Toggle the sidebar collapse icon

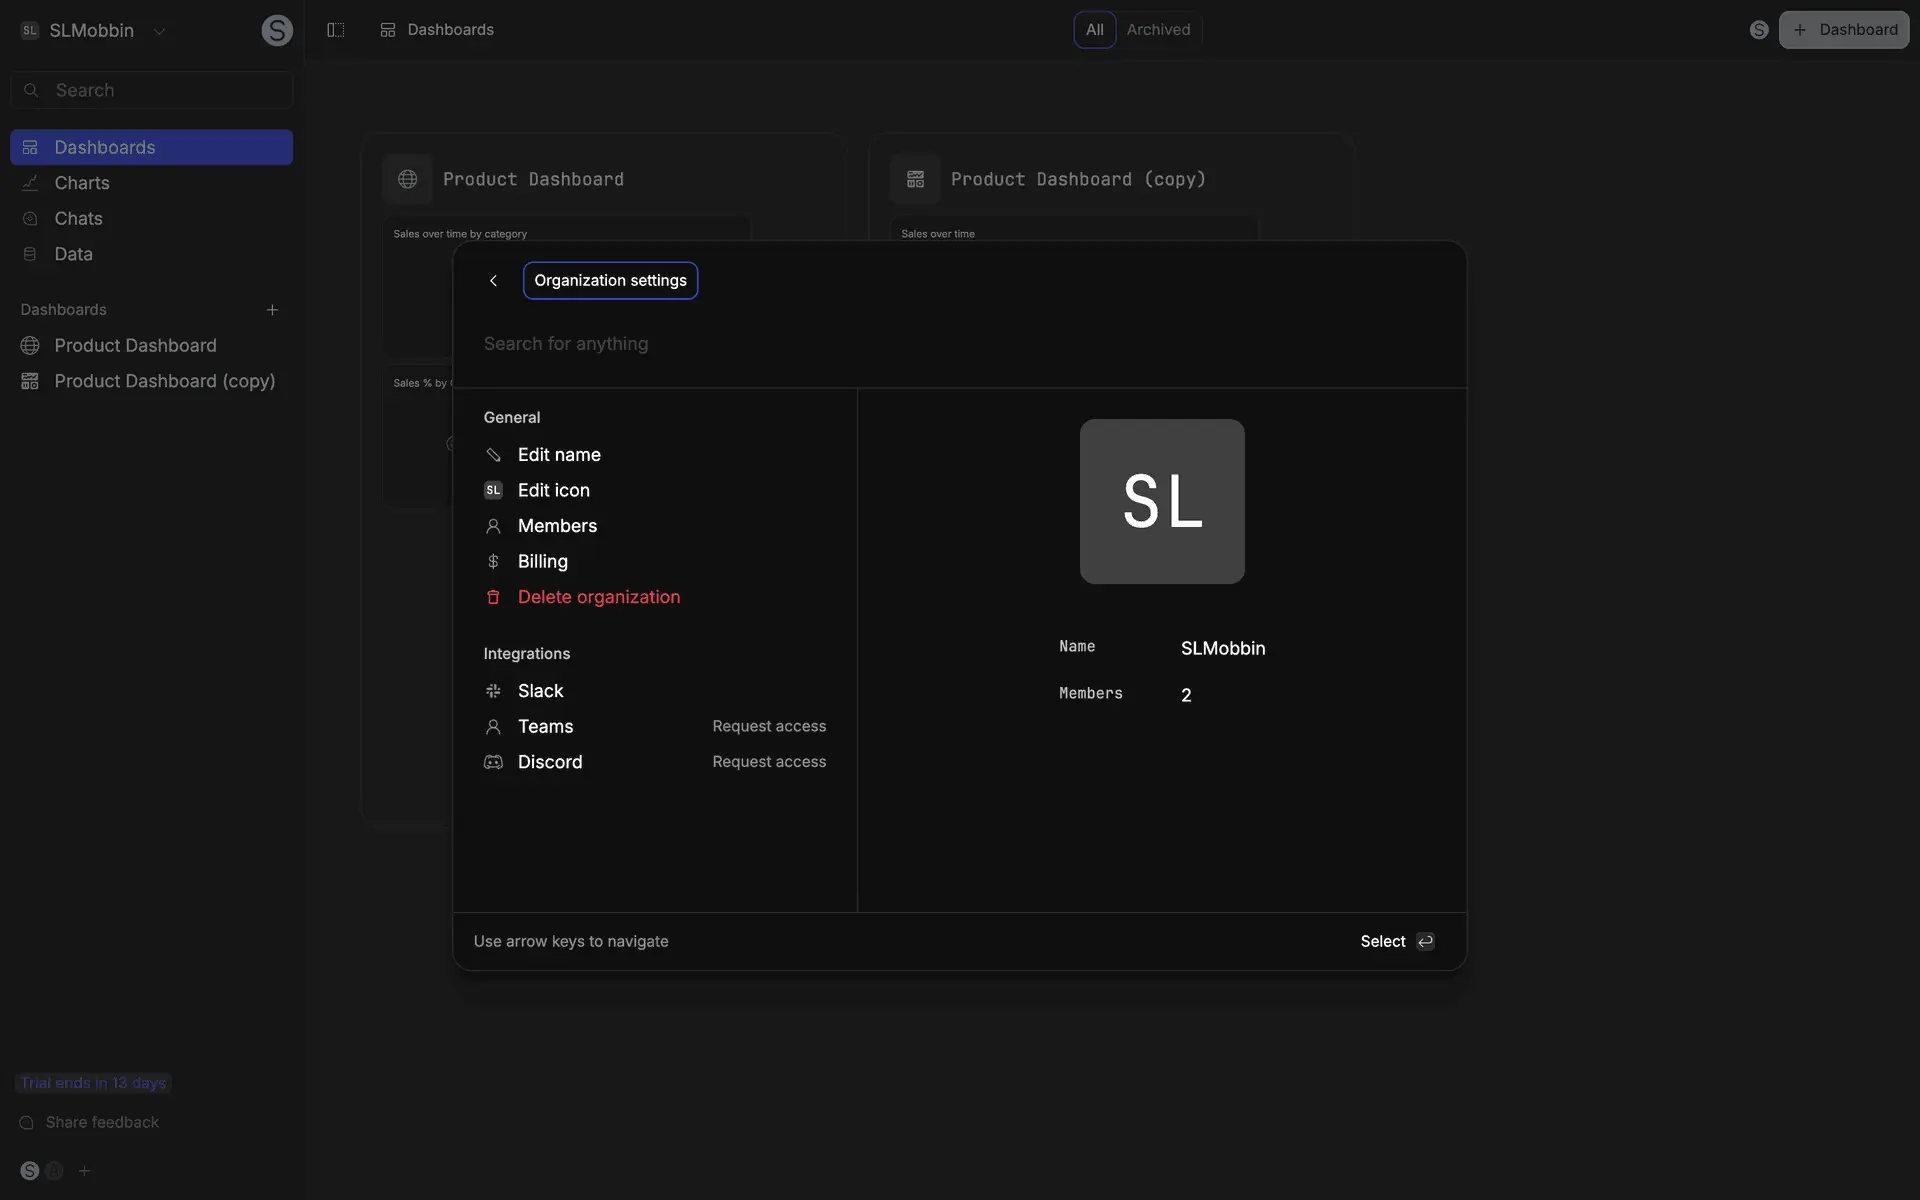(x=336, y=30)
